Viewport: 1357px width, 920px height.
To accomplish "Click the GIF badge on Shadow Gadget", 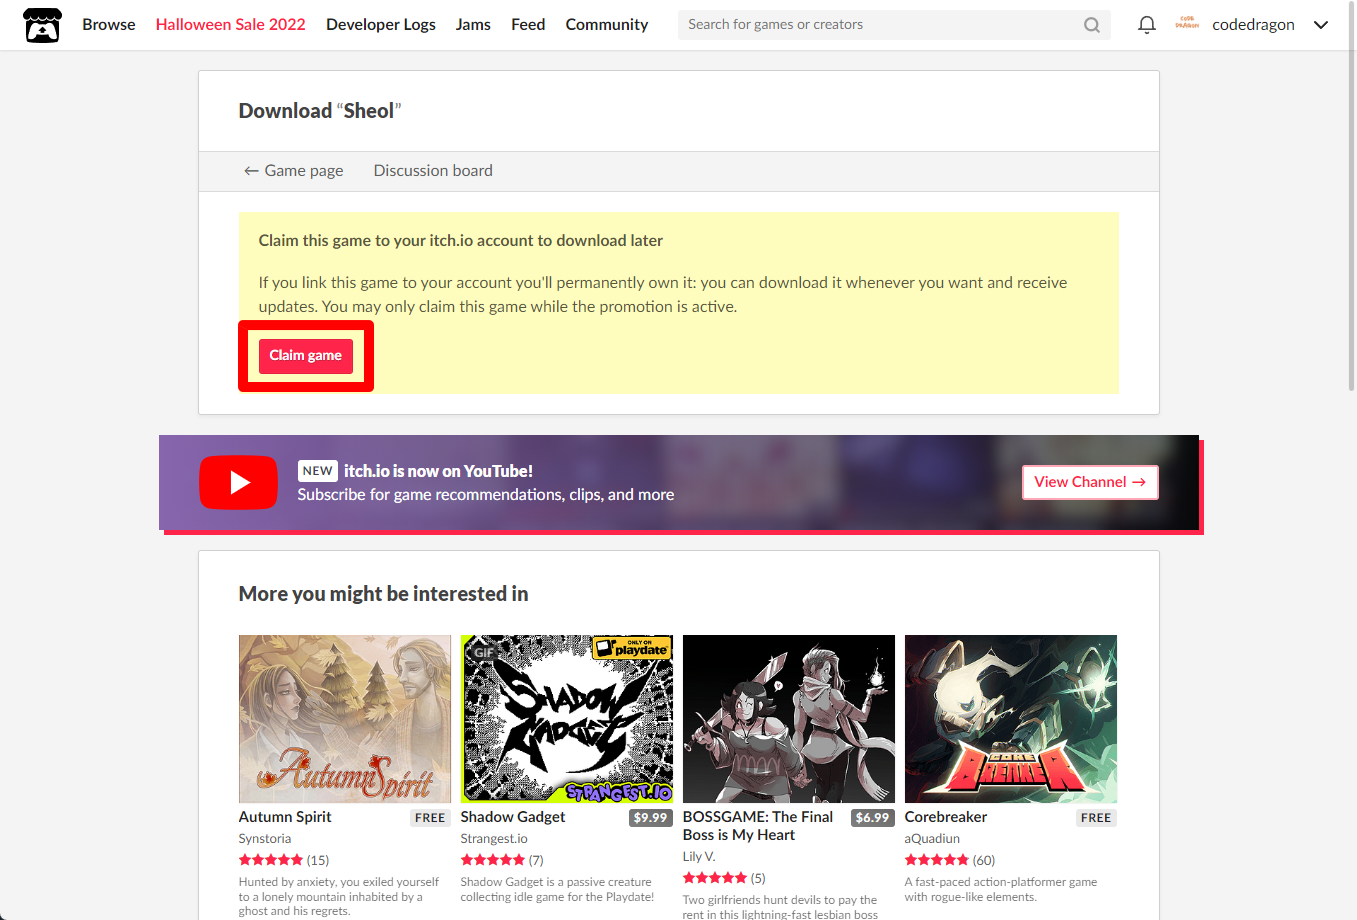I will pos(484,652).
